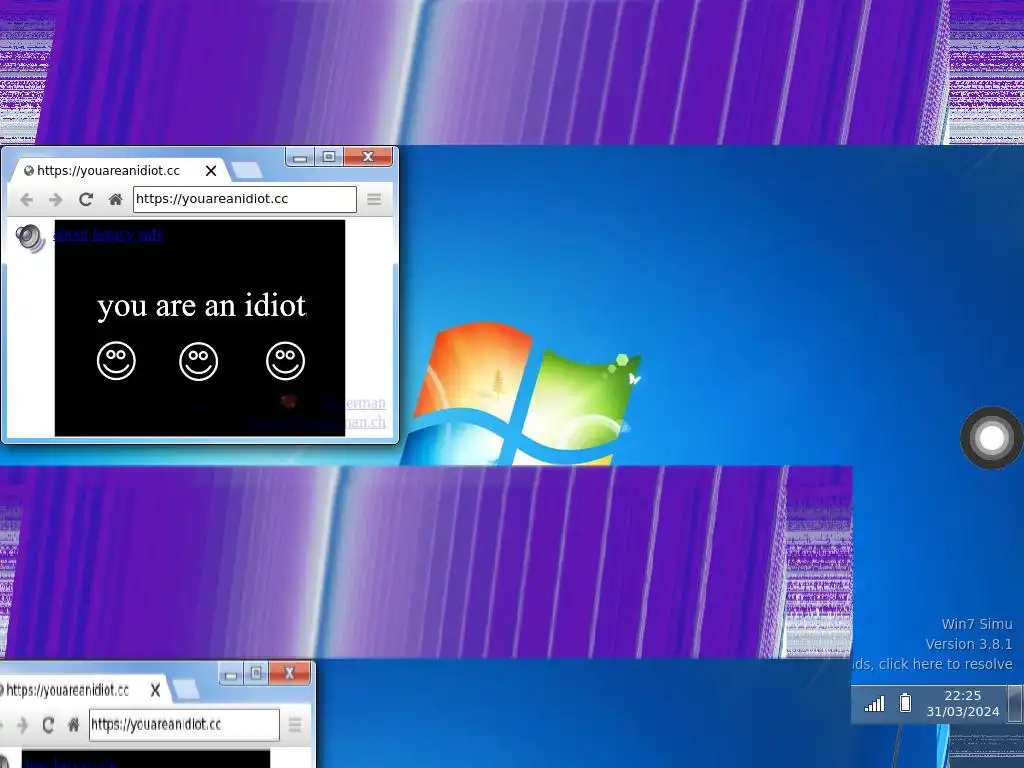Open a new tab in the lower browser window
The image size is (1024, 768).
(186, 690)
